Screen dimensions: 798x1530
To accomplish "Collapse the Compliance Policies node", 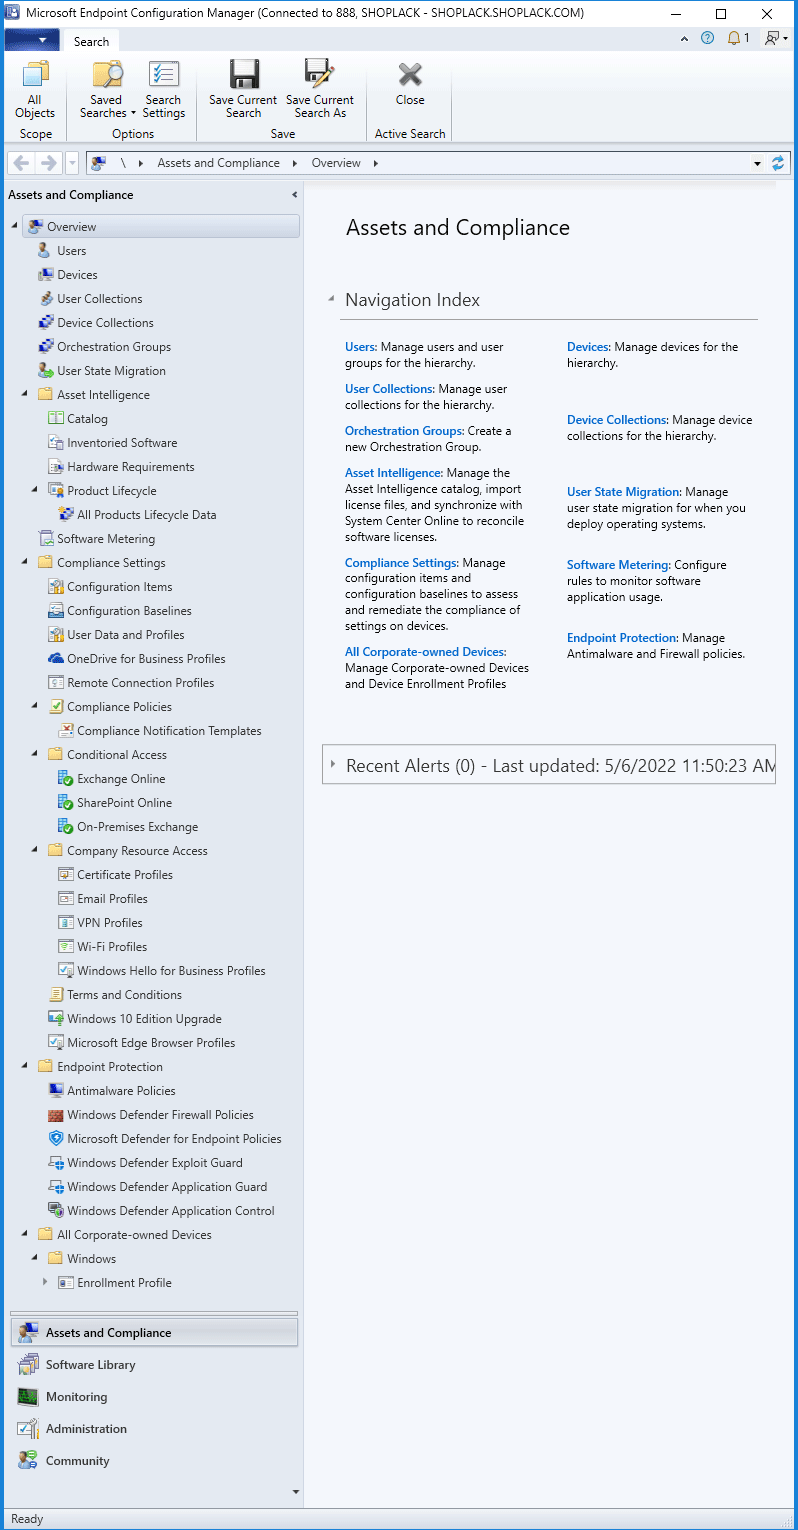I will pos(35,707).
